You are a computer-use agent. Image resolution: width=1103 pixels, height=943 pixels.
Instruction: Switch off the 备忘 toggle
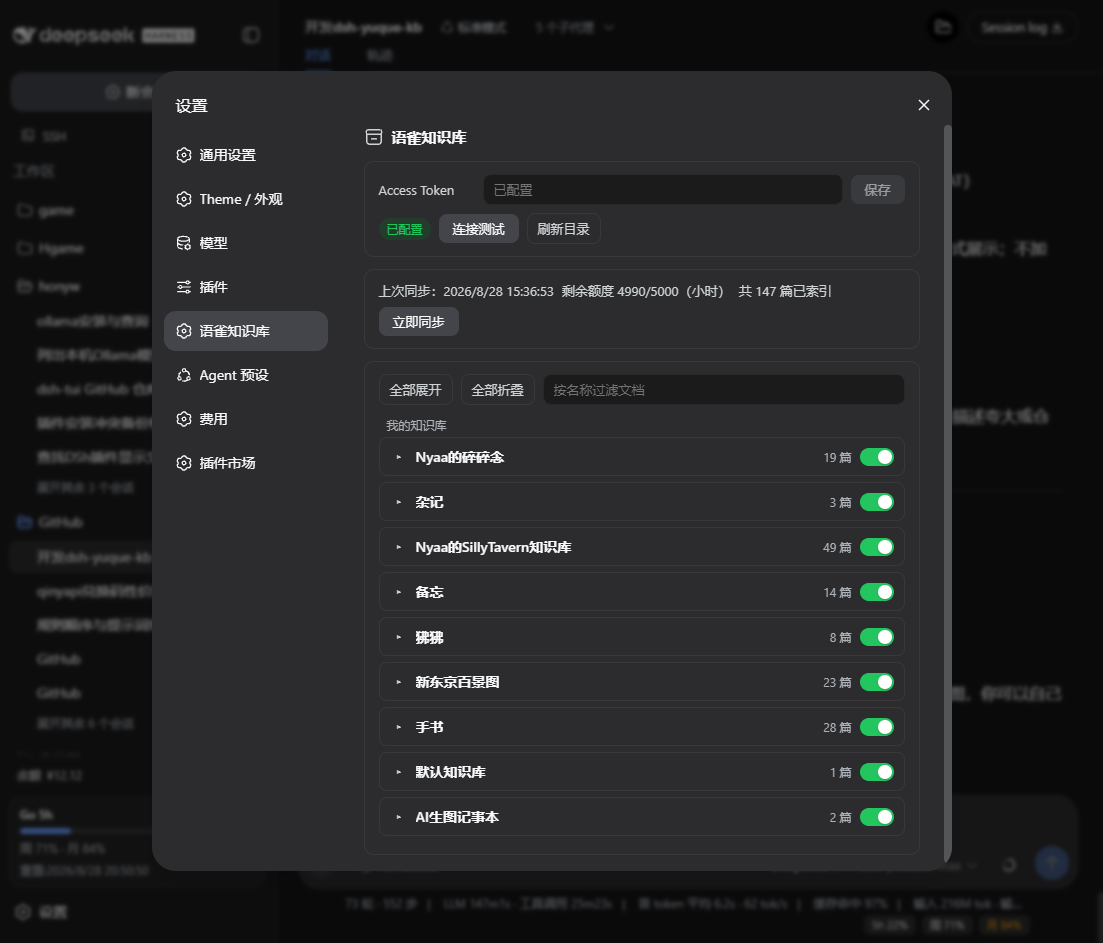[876, 592]
